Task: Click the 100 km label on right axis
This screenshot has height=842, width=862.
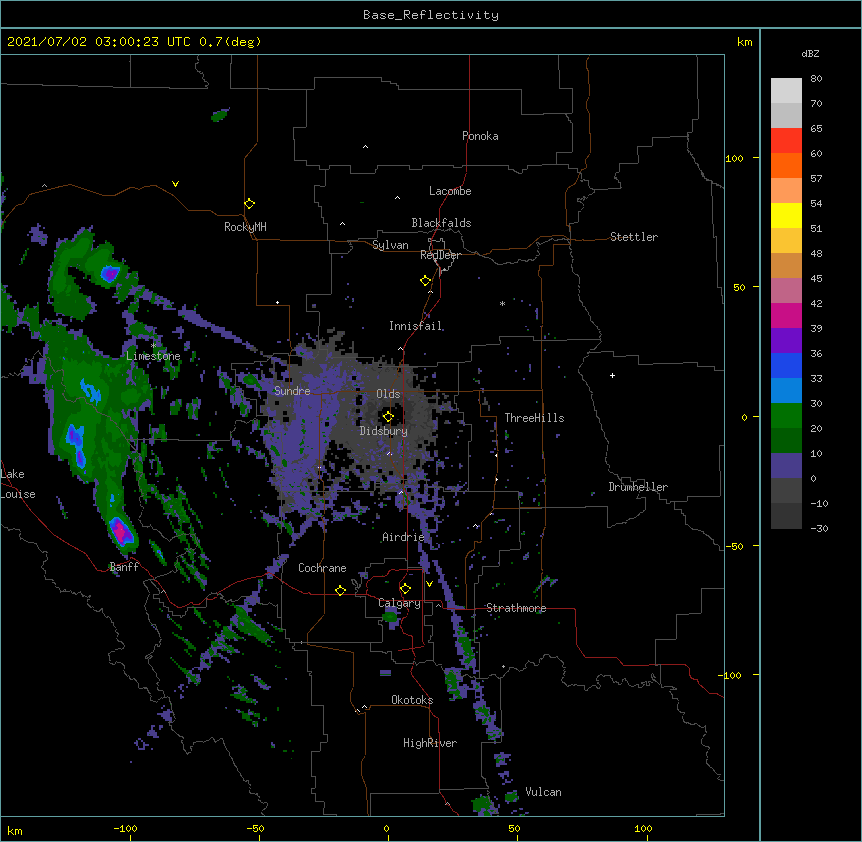Action: coord(734,158)
